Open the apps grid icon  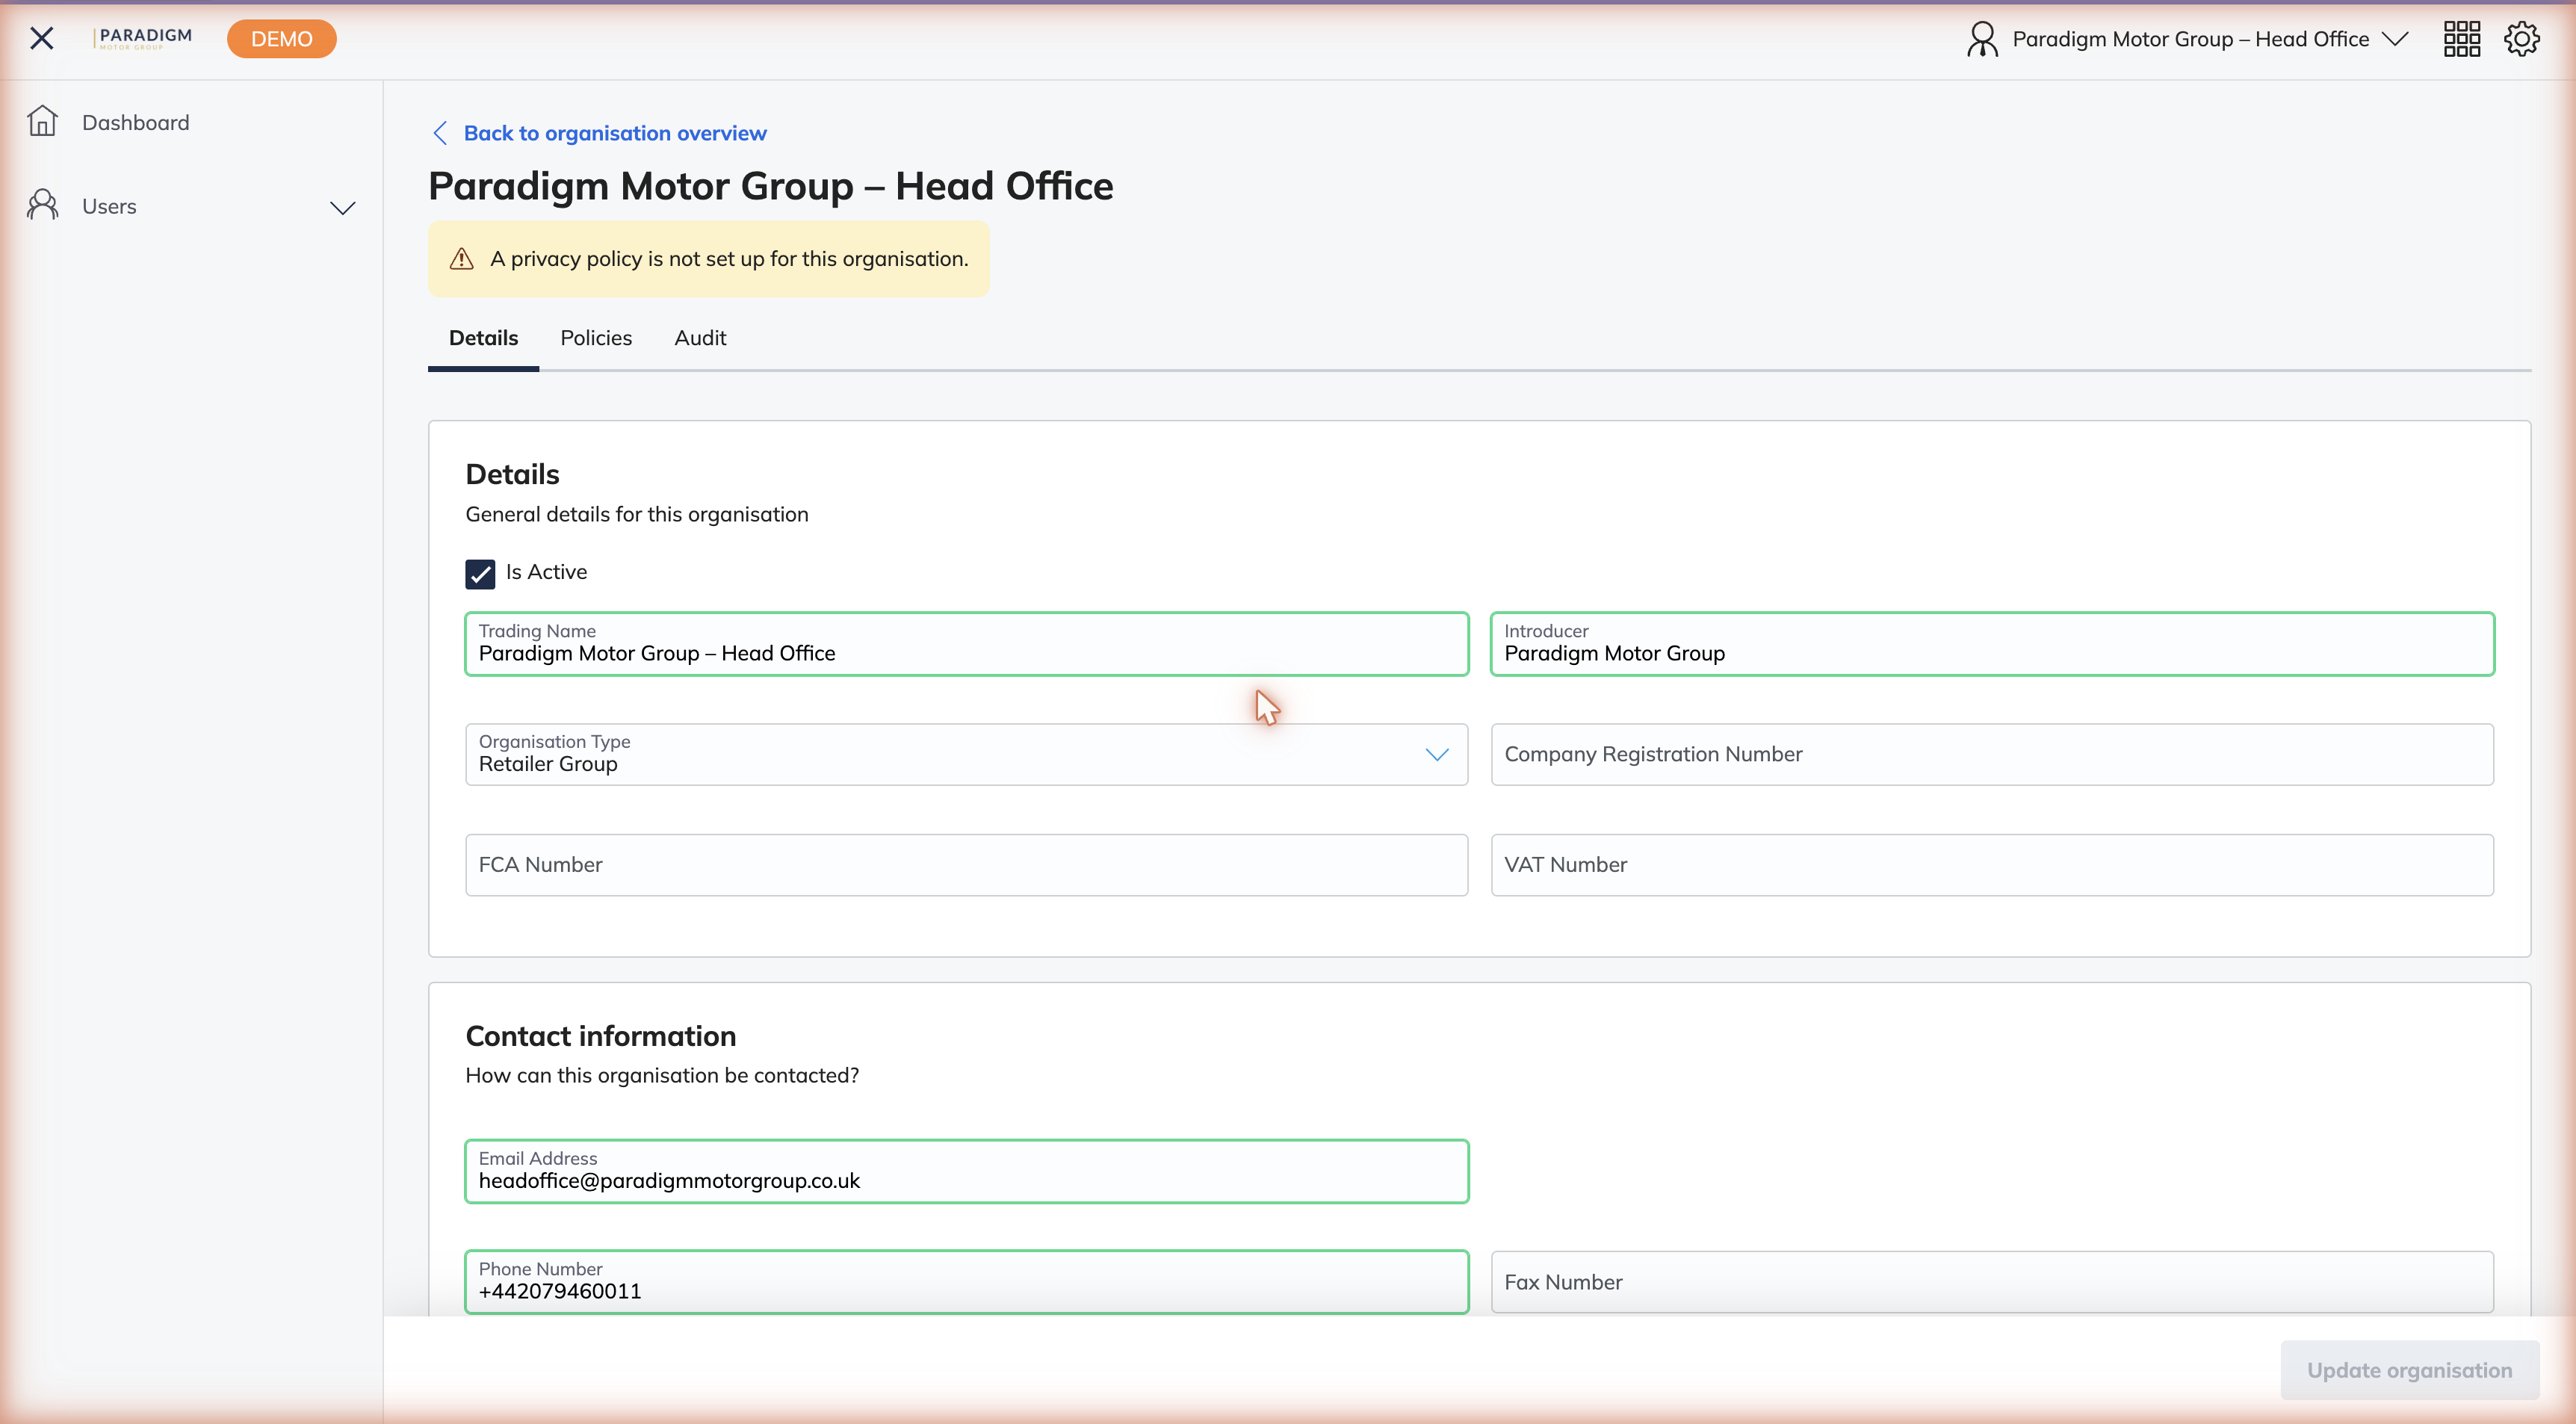coord(2462,39)
